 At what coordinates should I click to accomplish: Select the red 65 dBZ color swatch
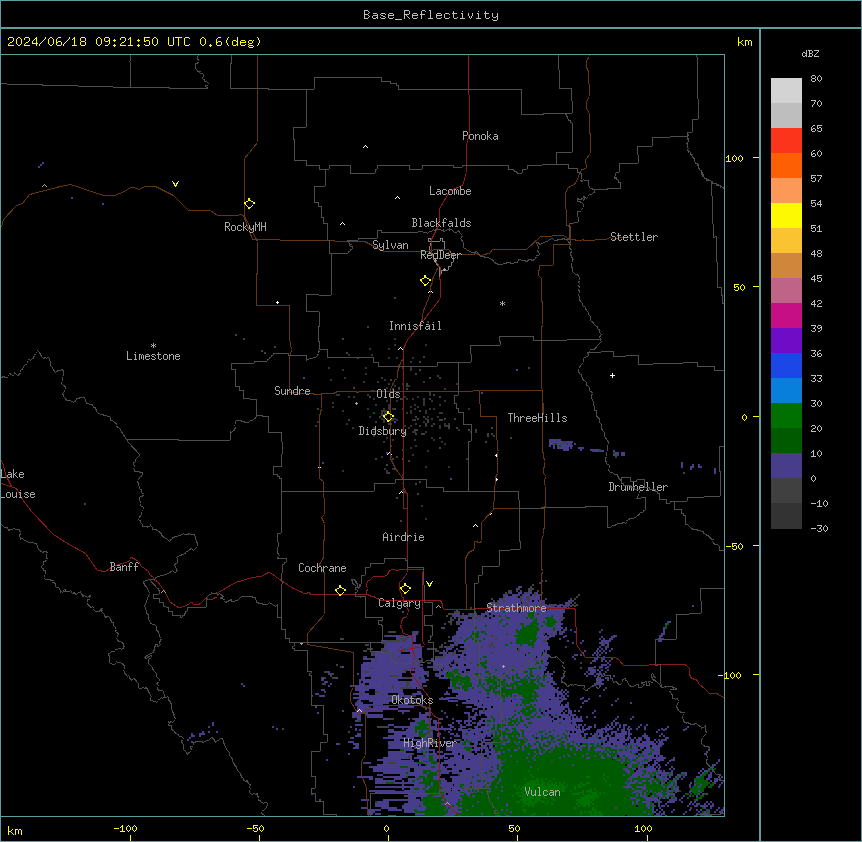click(786, 140)
